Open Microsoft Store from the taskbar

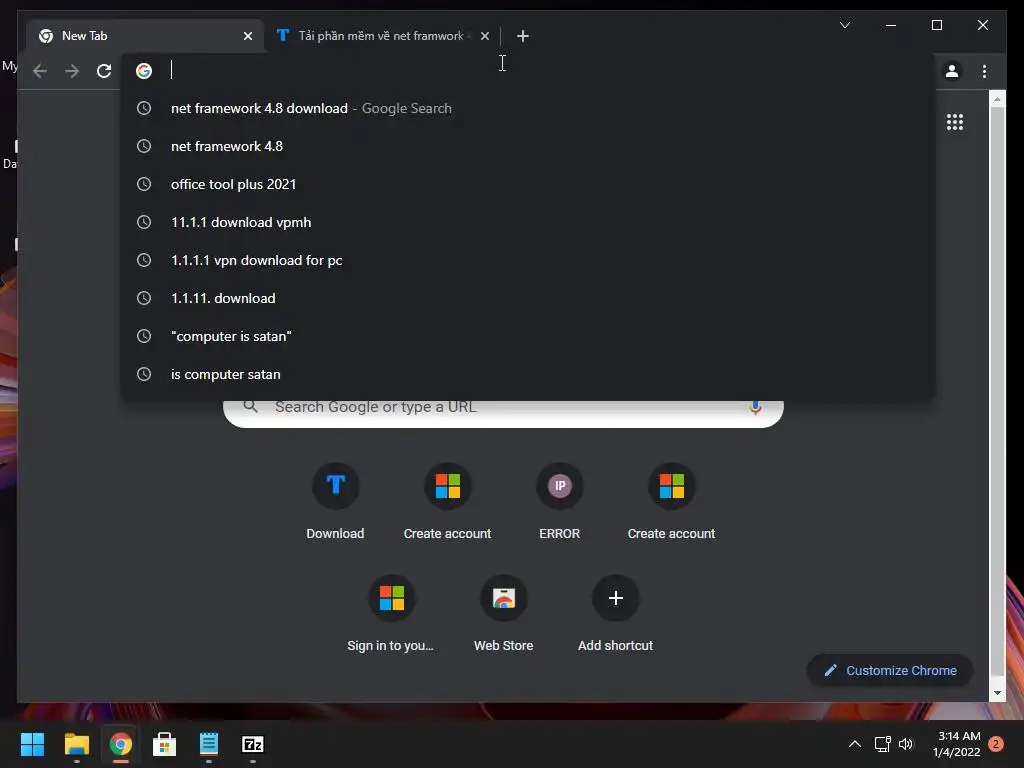coord(165,744)
